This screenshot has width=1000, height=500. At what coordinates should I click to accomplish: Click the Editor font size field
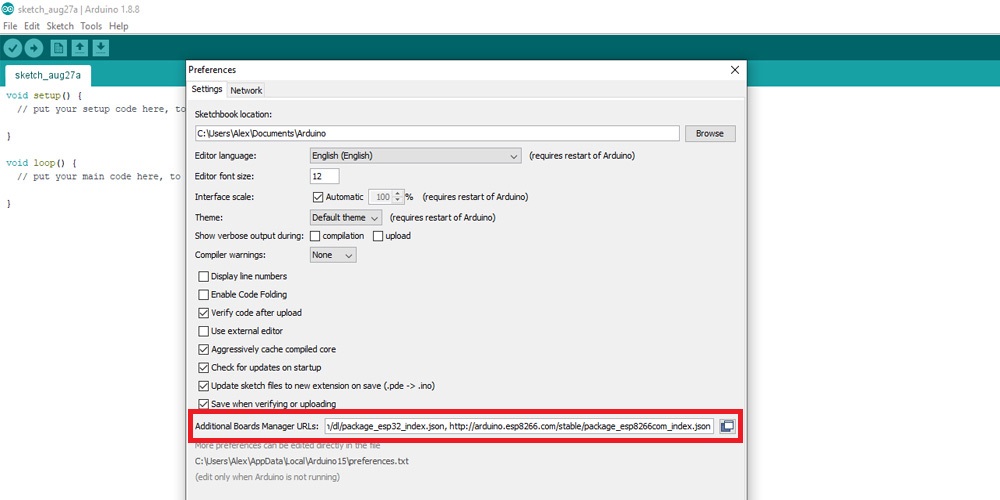point(325,176)
